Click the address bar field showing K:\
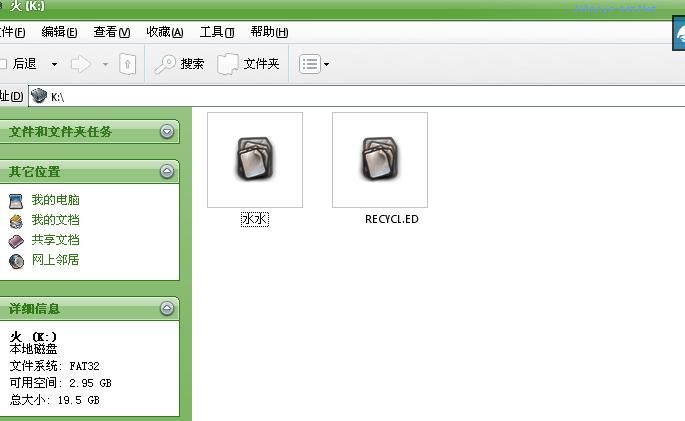 point(357,96)
